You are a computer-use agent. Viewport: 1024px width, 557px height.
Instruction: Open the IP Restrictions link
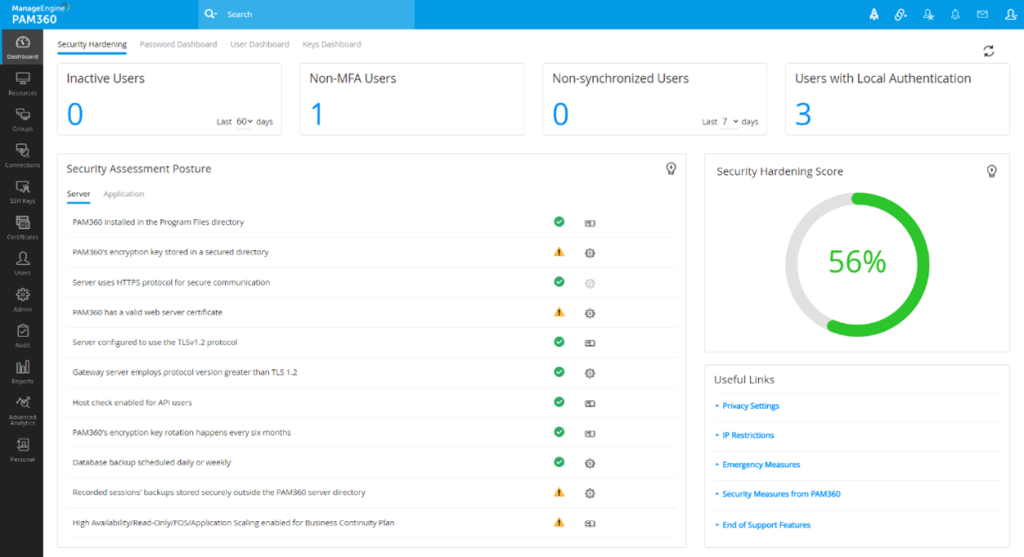pyautogui.click(x=748, y=436)
